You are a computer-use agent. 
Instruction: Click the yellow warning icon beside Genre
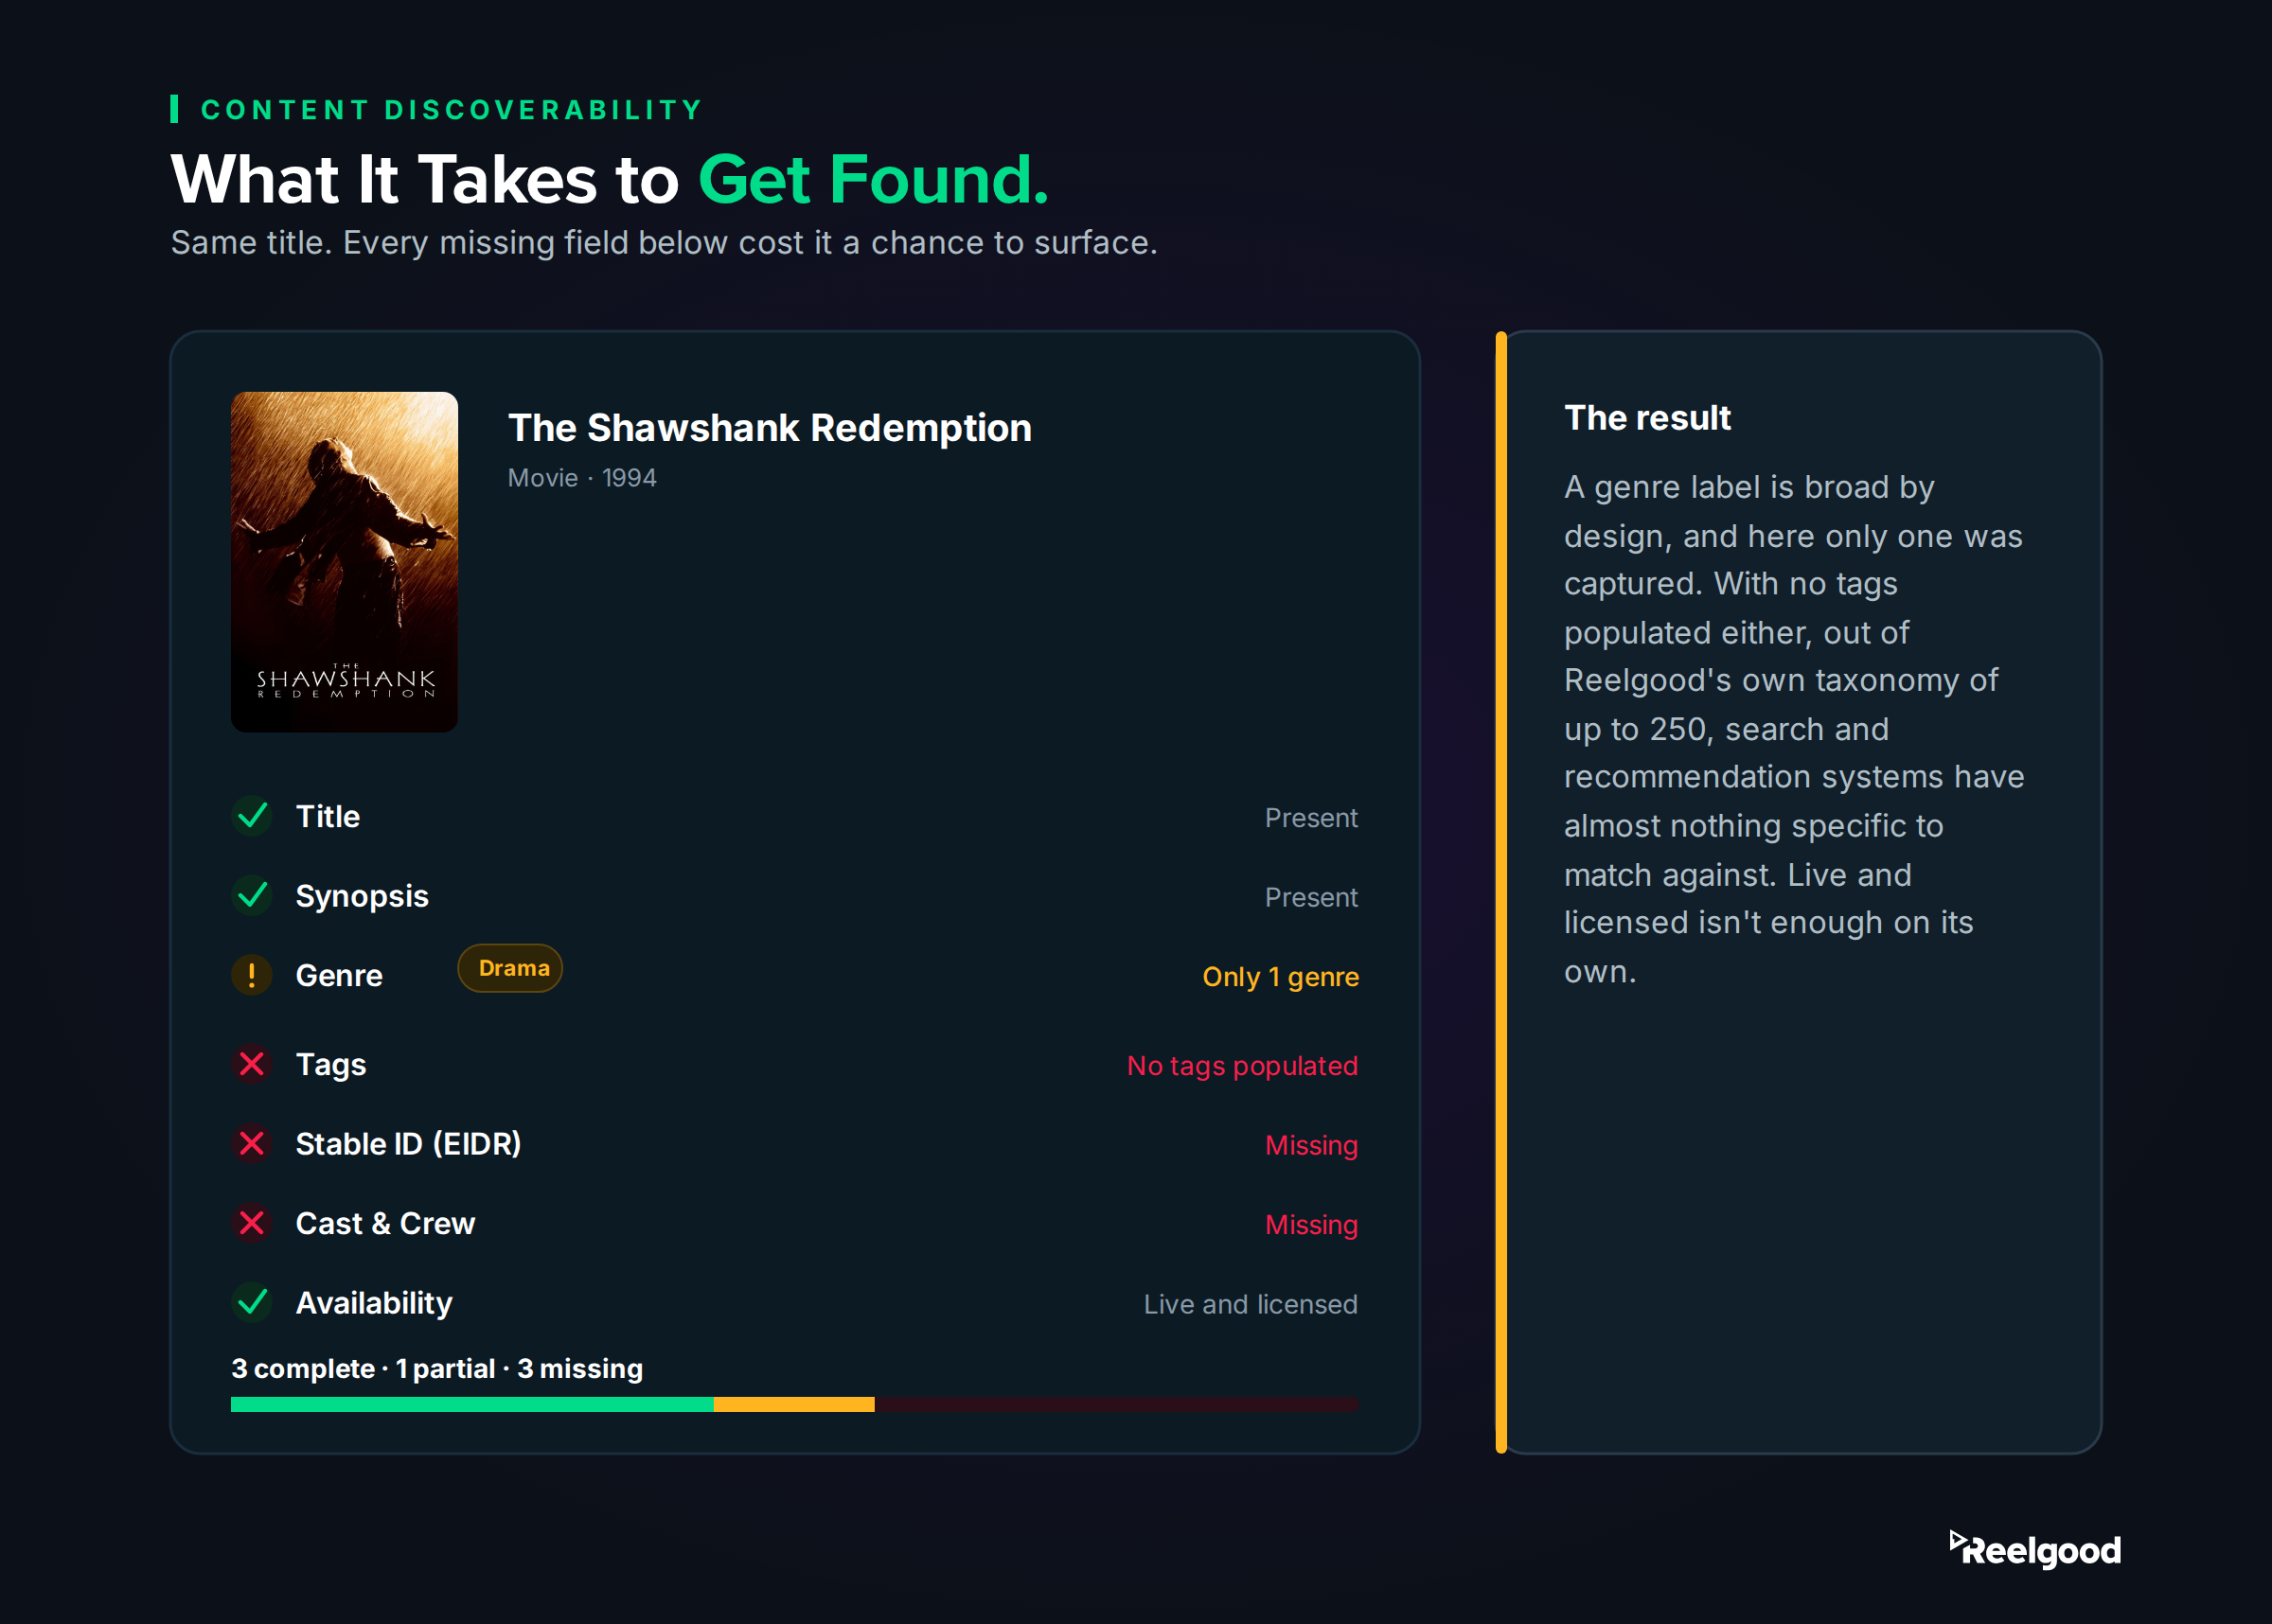pos(252,975)
